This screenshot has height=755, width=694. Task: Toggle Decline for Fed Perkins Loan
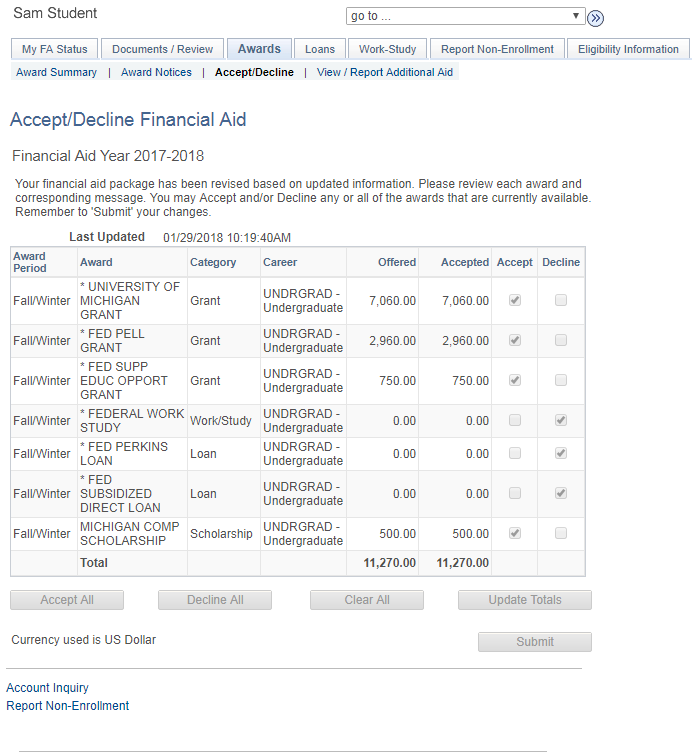[x=561, y=453]
